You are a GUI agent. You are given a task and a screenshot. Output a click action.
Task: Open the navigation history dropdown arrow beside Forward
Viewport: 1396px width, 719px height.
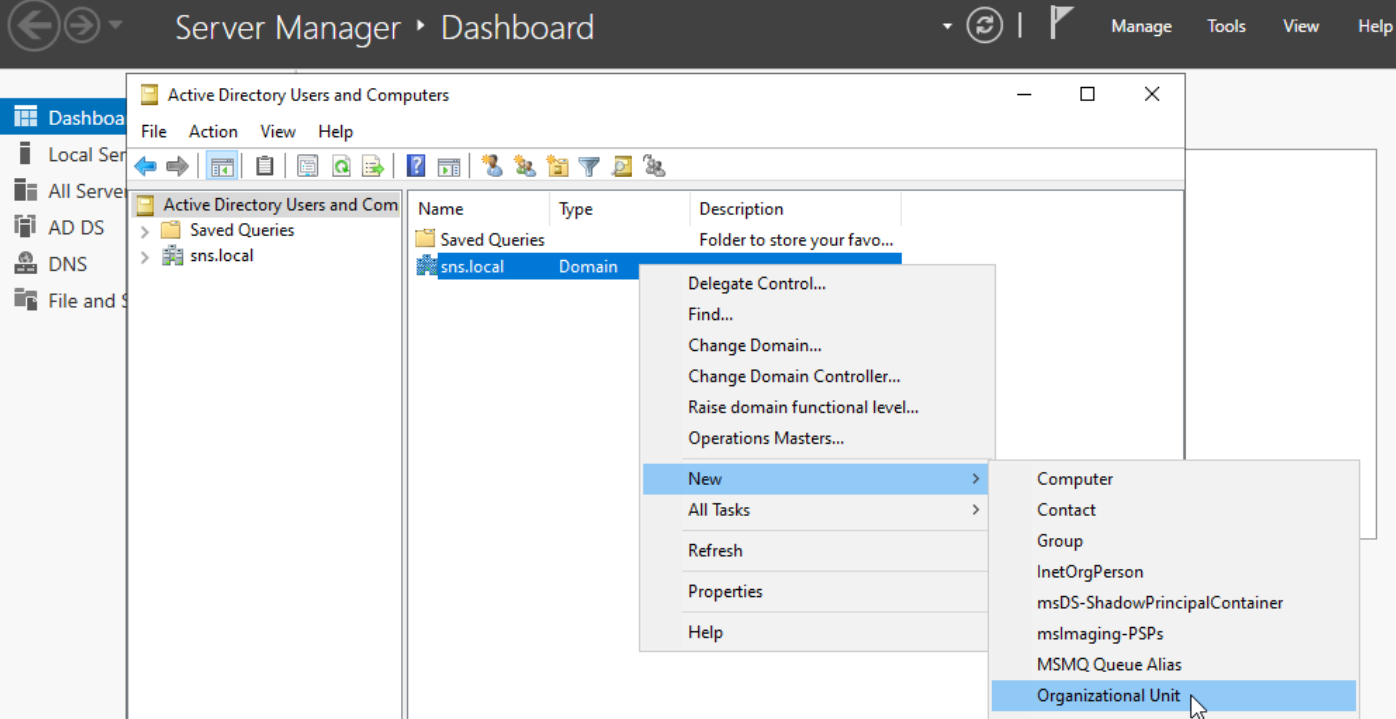coord(117,27)
